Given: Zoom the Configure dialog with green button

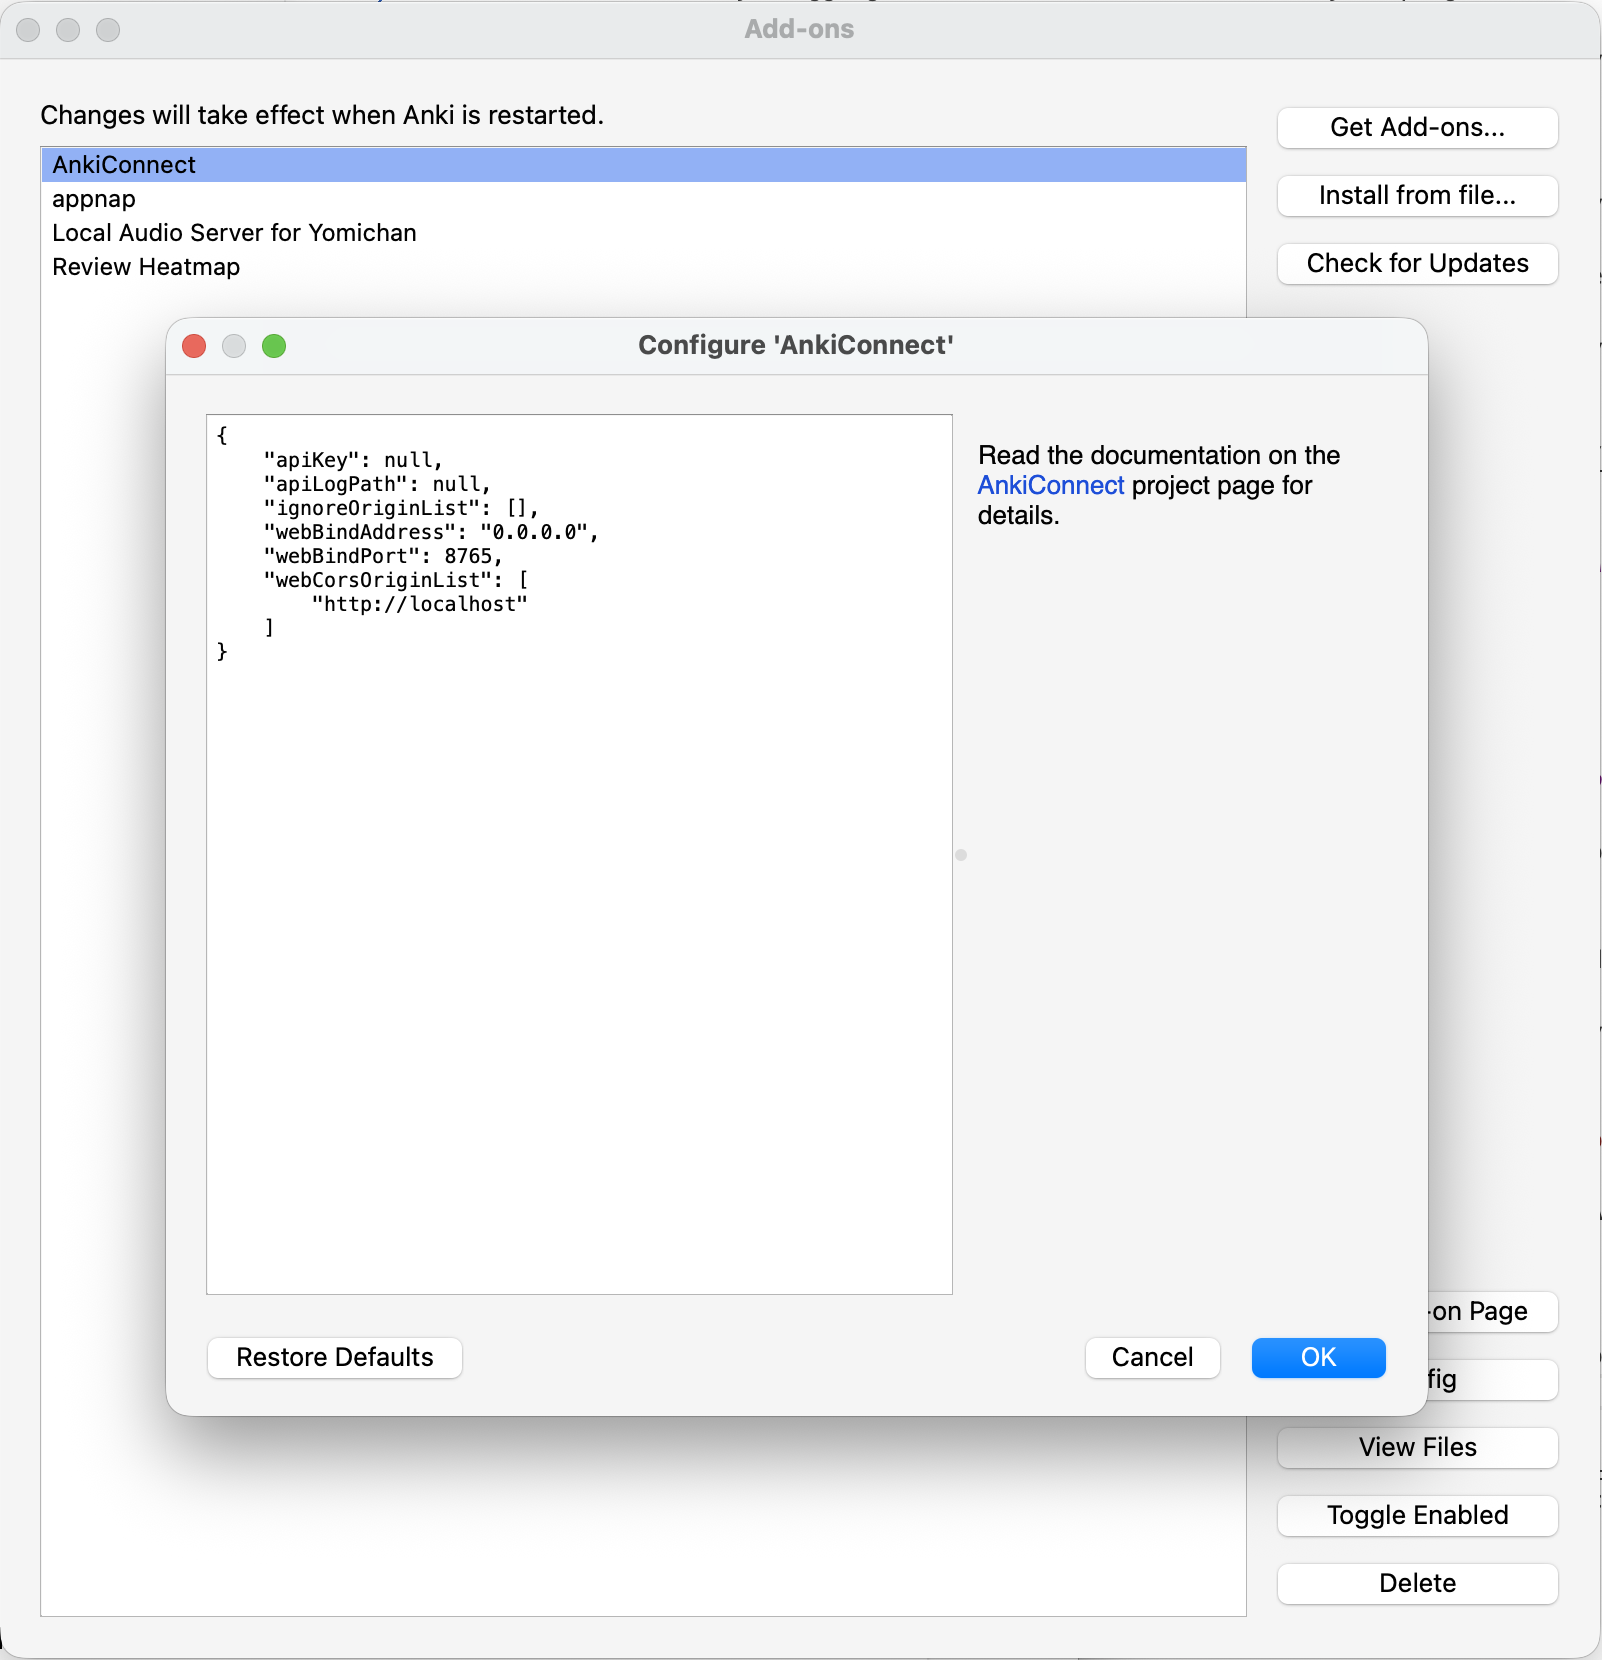Looking at the screenshot, I should pyautogui.click(x=274, y=346).
